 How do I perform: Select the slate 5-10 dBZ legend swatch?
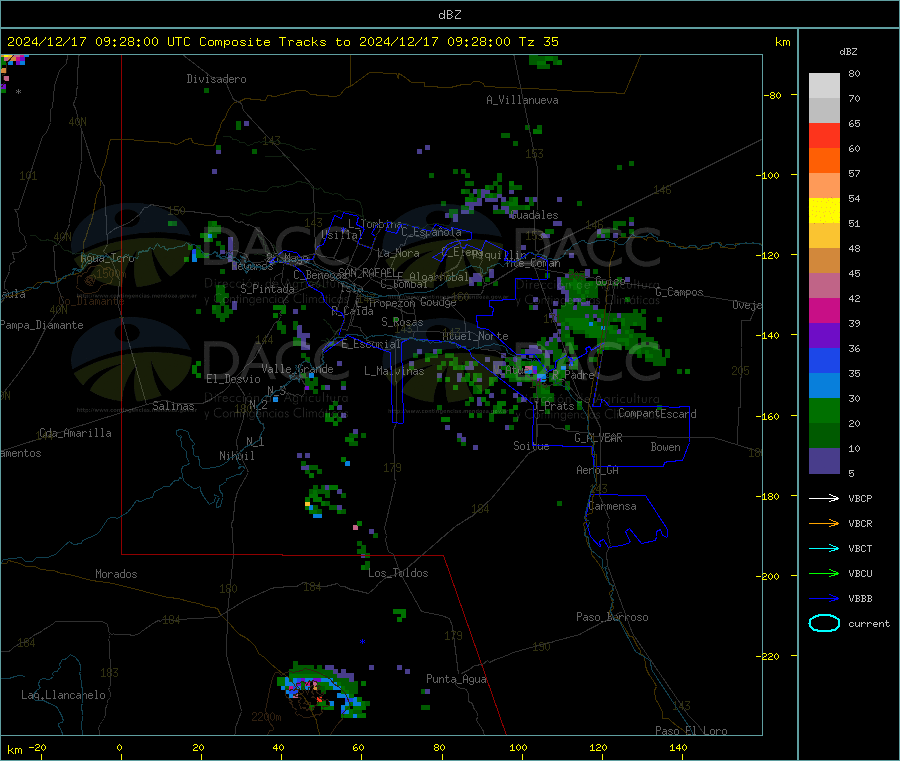824,461
